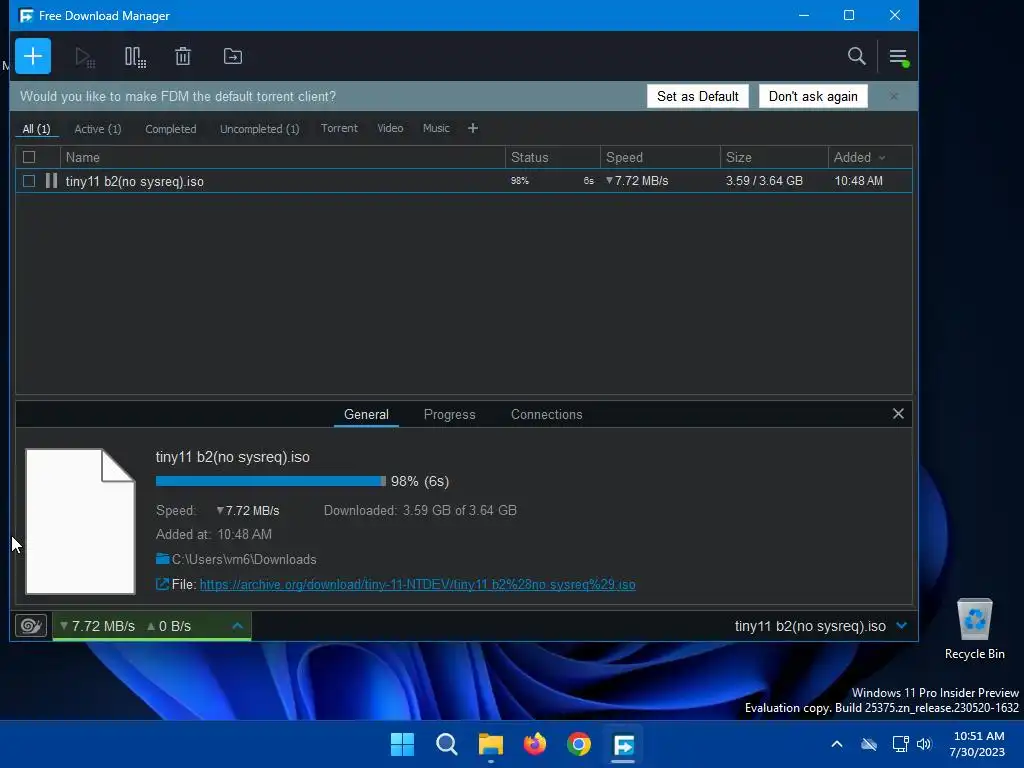Viewport: 1024px width, 768px height.
Task: Click the cloud sync tray icon
Action: [x=869, y=744]
